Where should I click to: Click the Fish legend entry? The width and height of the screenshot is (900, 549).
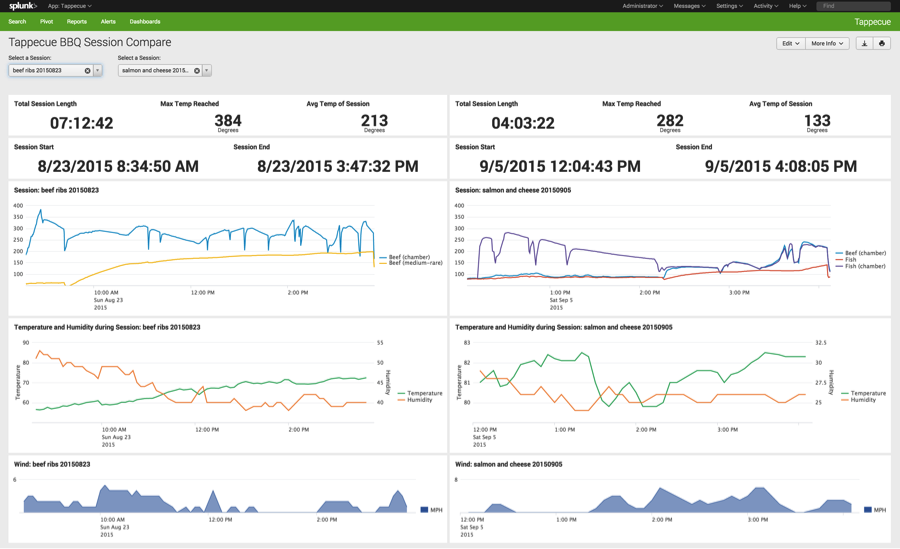coord(846,260)
